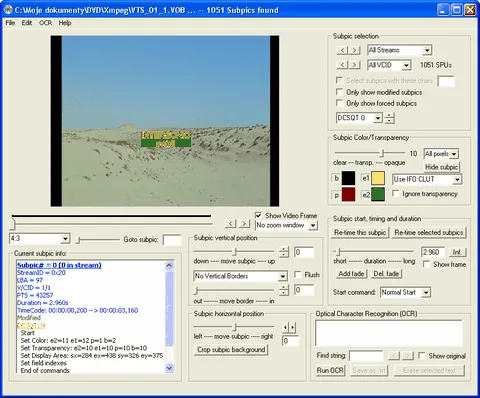The height and width of the screenshot is (398, 480).
Task: Click the duration value field 2.960
Action: [x=433, y=252]
